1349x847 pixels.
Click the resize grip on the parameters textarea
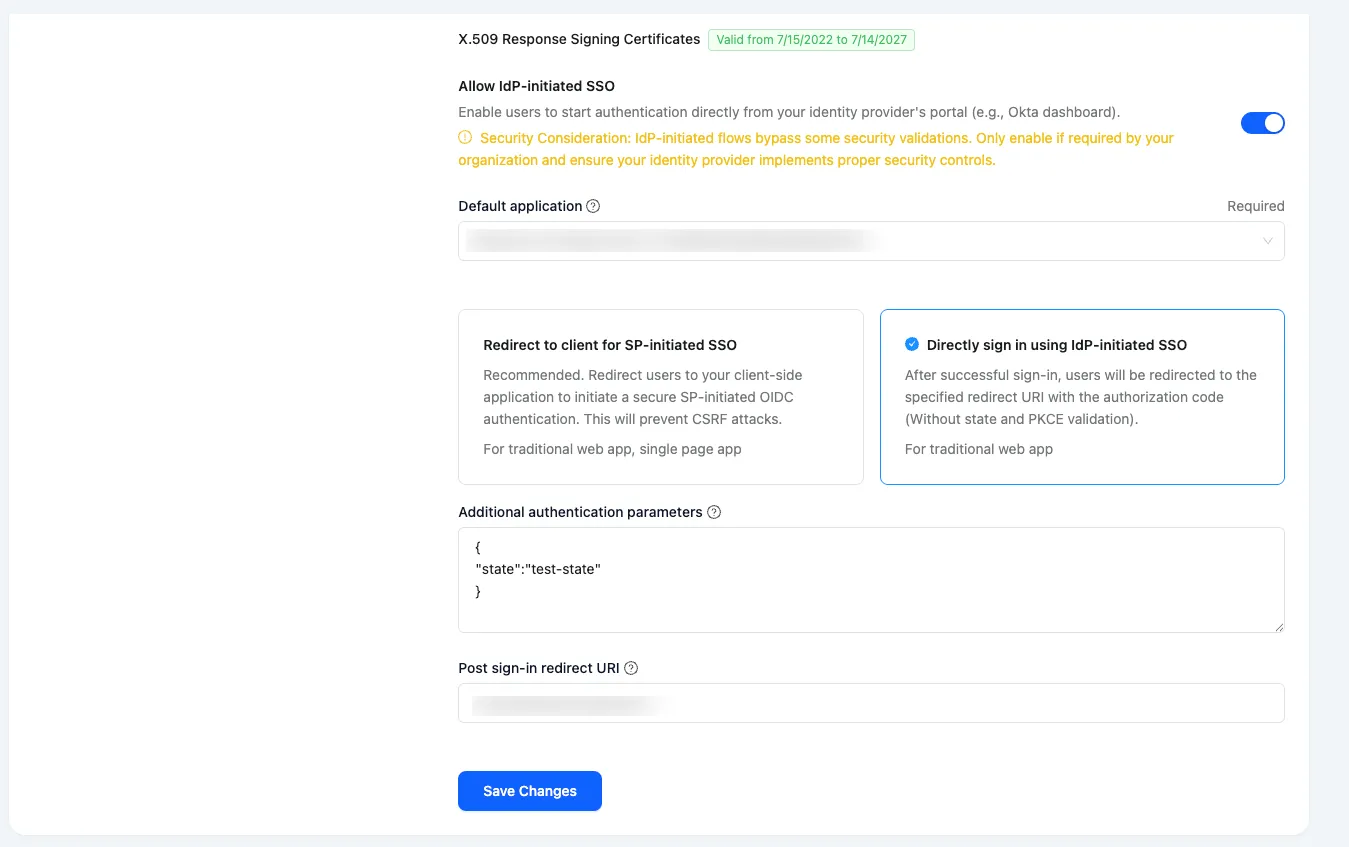click(x=1279, y=627)
